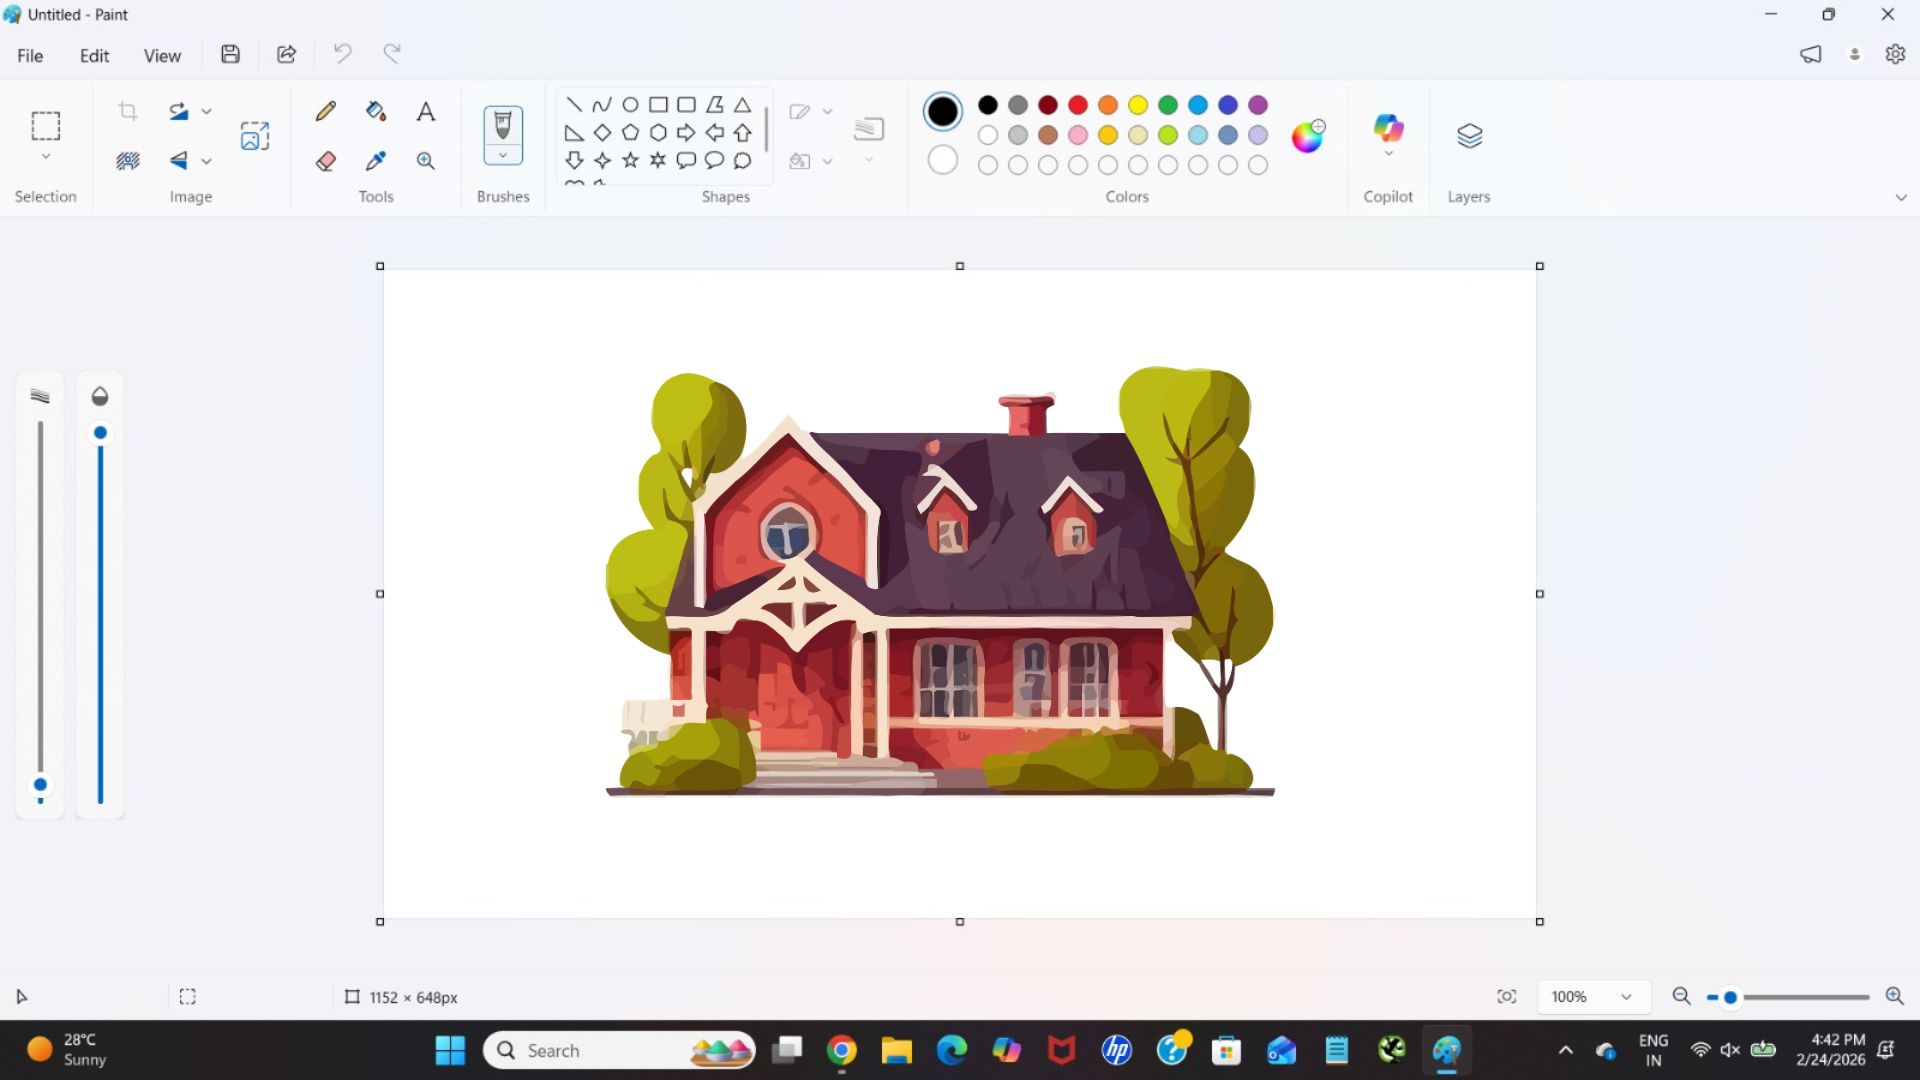Choose the five-point star shape
Viewport: 1920px width, 1080px height.
[630, 160]
